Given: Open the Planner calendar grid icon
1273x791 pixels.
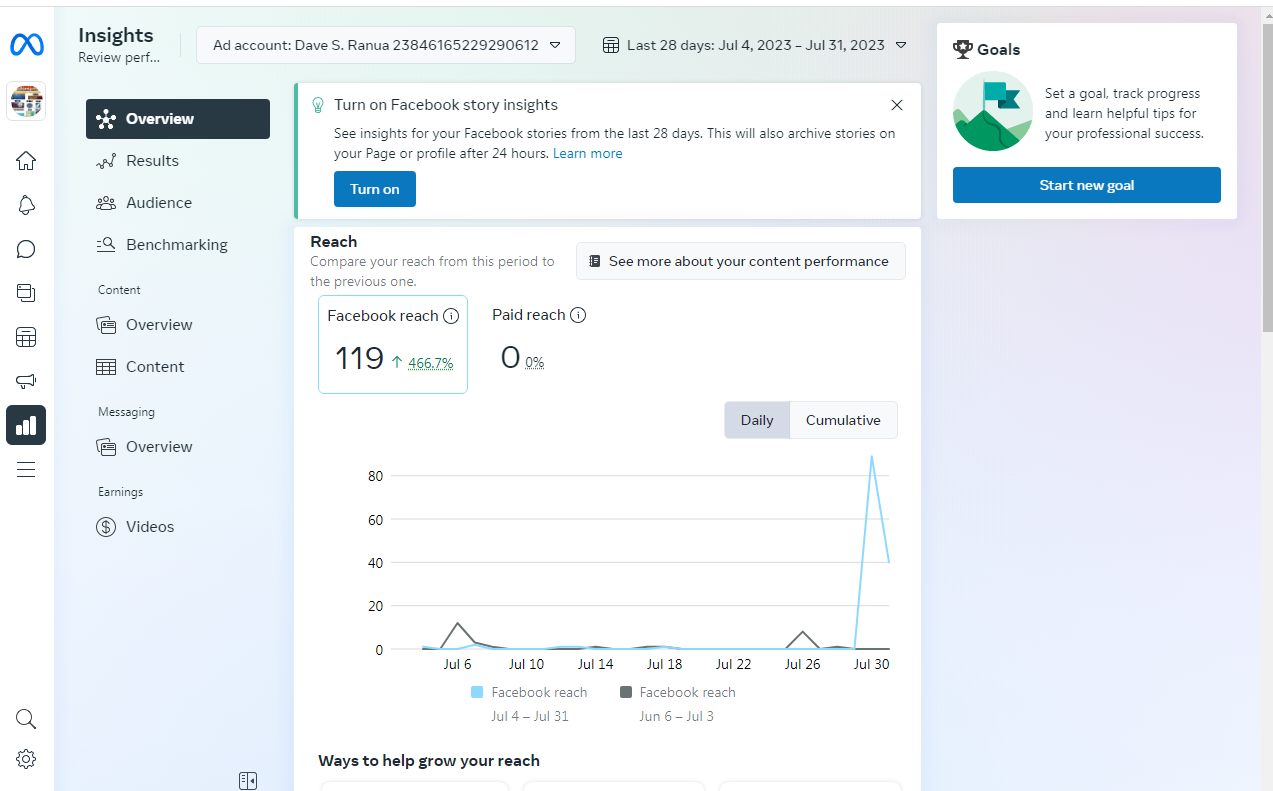Looking at the screenshot, I should point(26,337).
